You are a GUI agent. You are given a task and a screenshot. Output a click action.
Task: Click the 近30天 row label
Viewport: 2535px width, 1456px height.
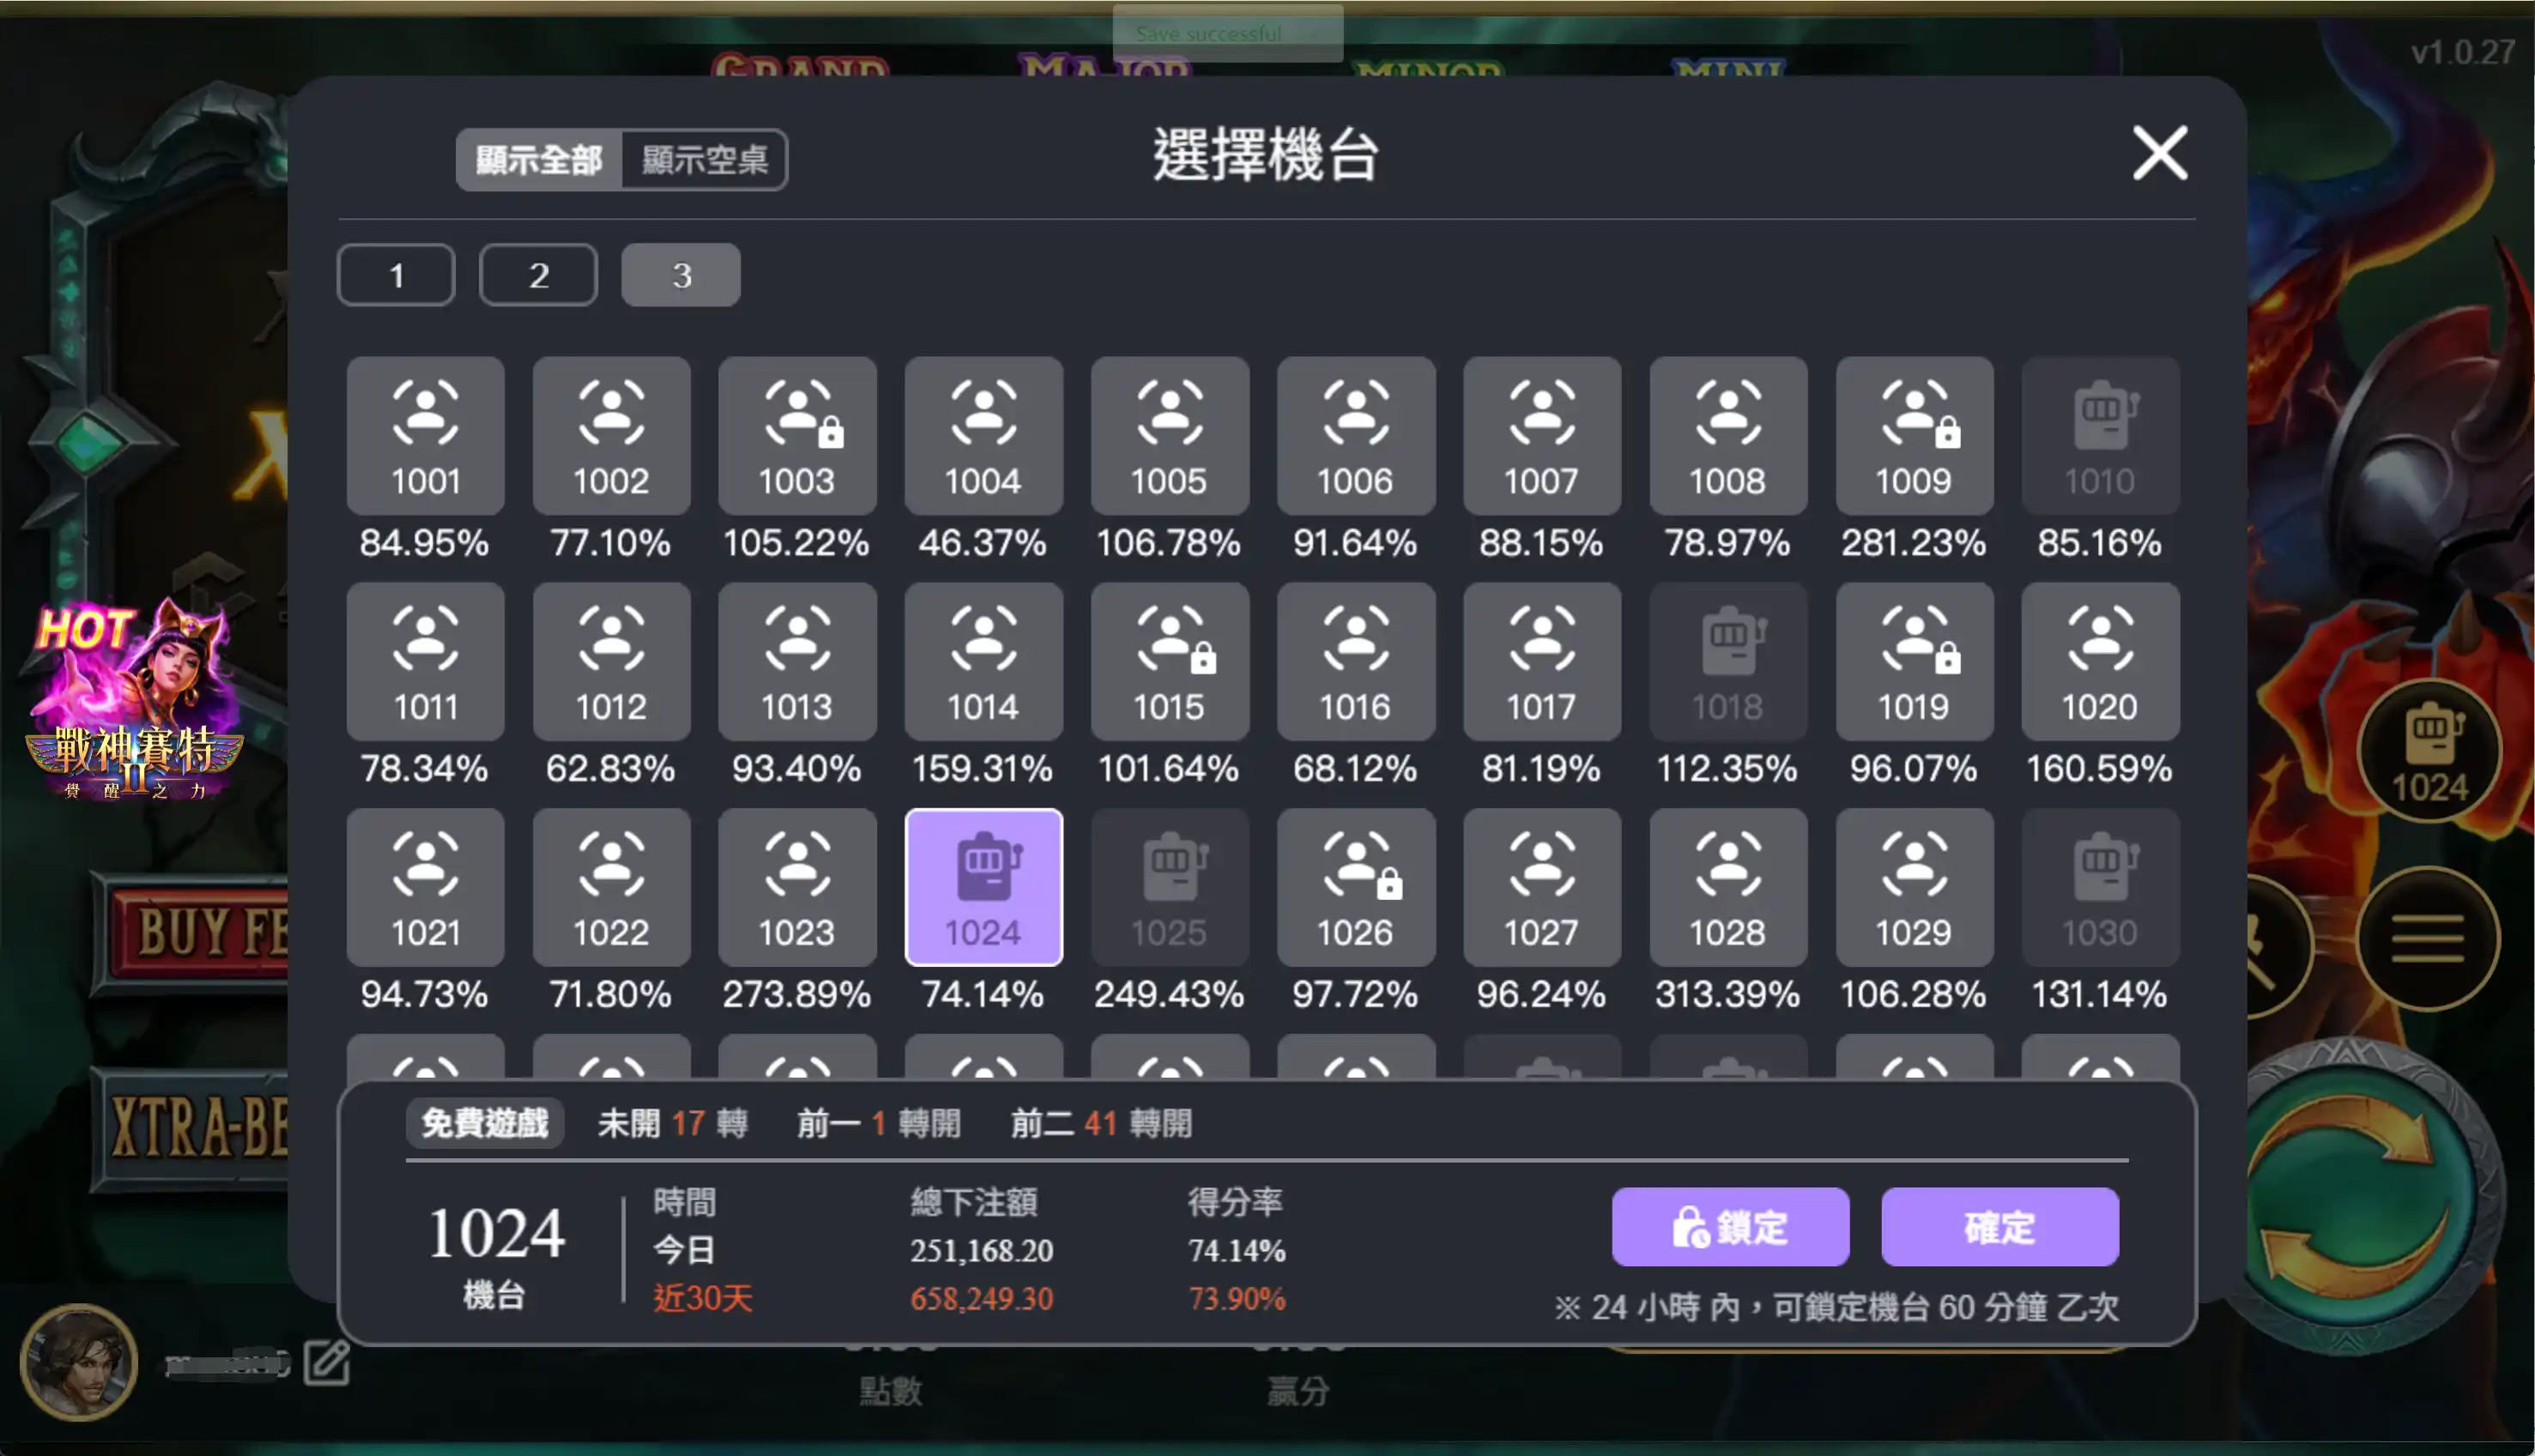[702, 1298]
